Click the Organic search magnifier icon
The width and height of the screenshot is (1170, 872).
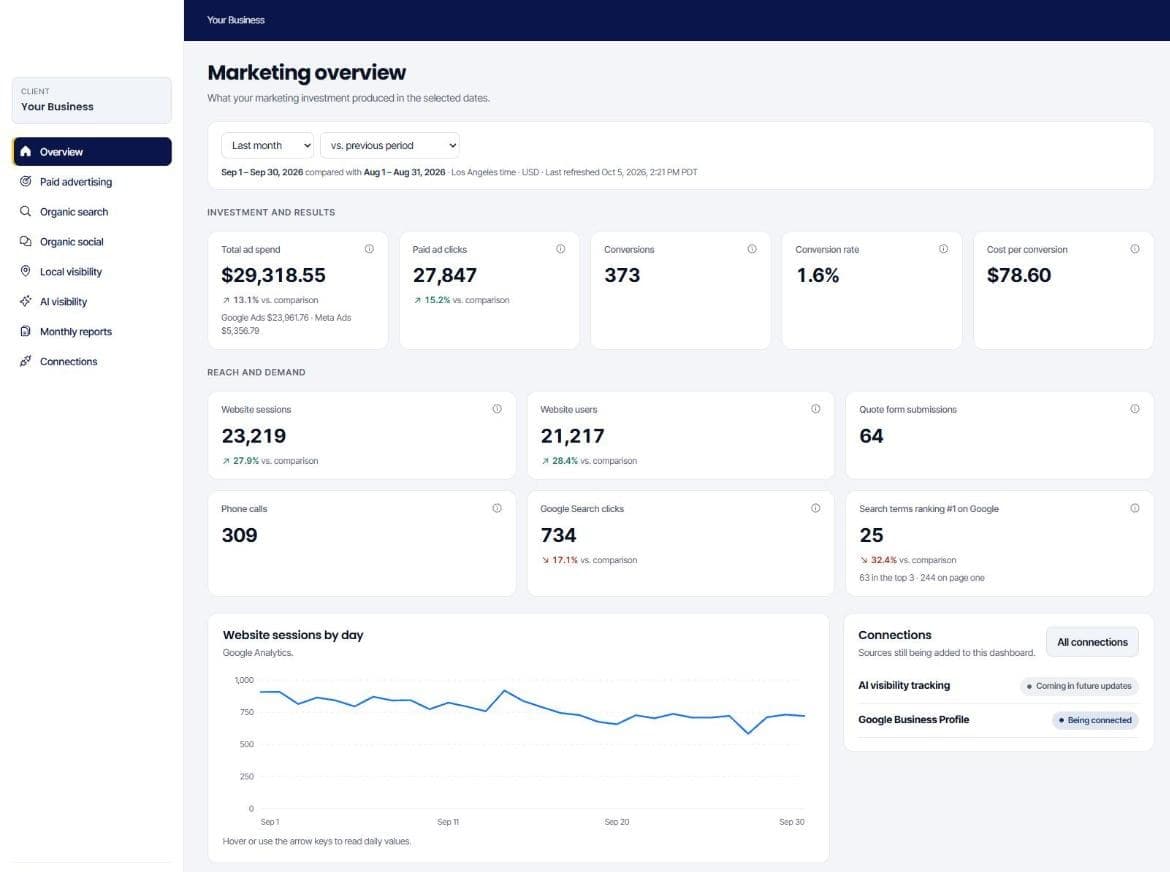point(25,211)
